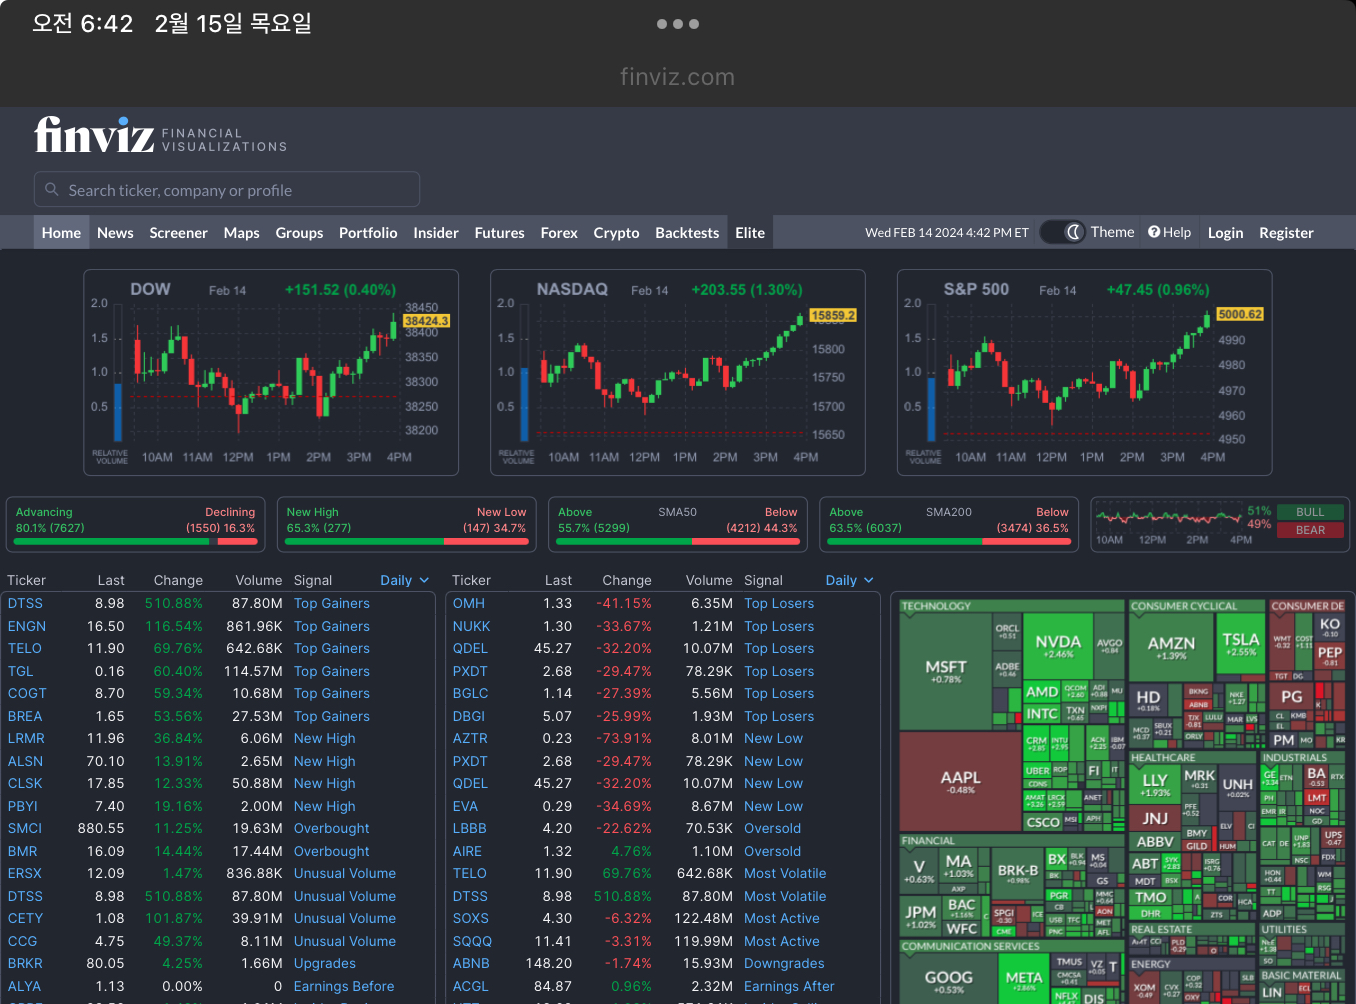Click the LLY tile in heatmap
1356x1004 pixels.
click(1155, 784)
